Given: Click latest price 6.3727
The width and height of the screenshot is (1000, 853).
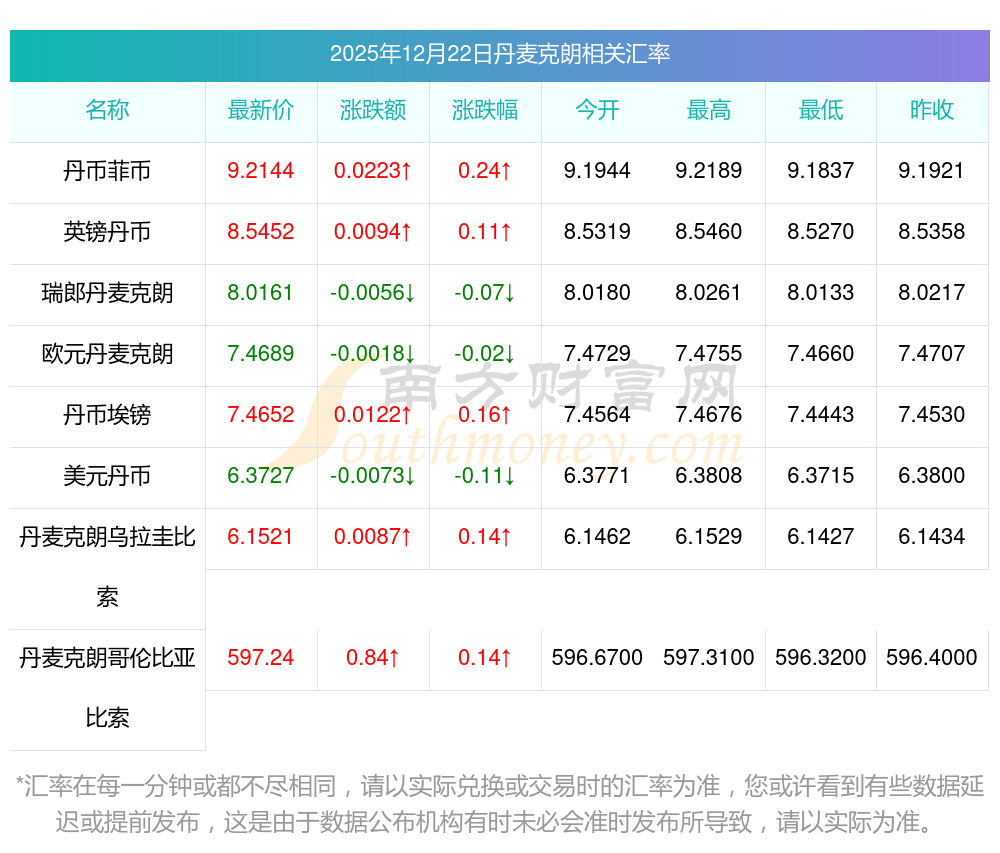Looking at the screenshot, I should click(261, 476).
